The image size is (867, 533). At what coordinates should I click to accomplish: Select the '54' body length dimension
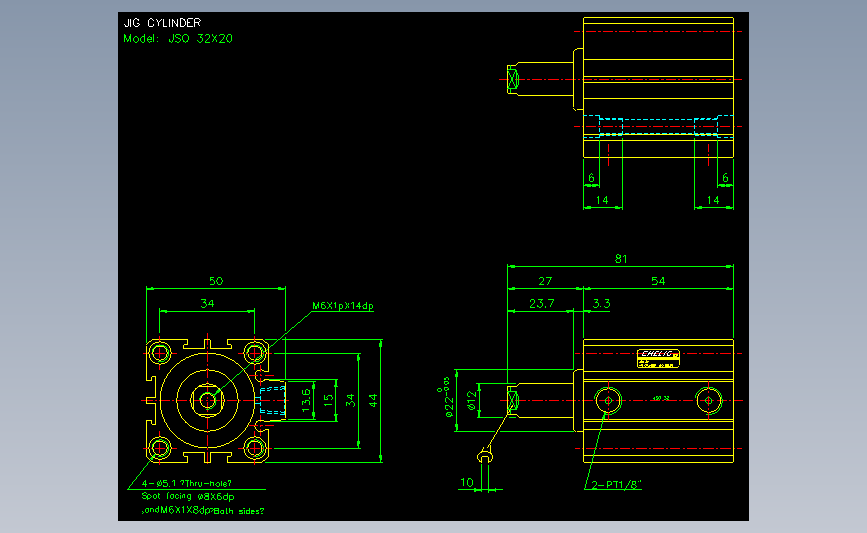[658, 281]
